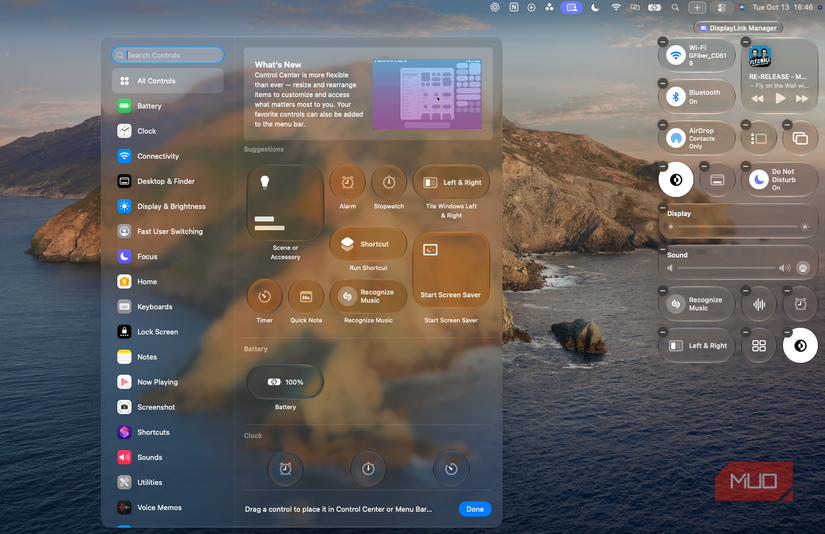Select the Screenshot category
Screen dimensions: 825x534
point(167,407)
